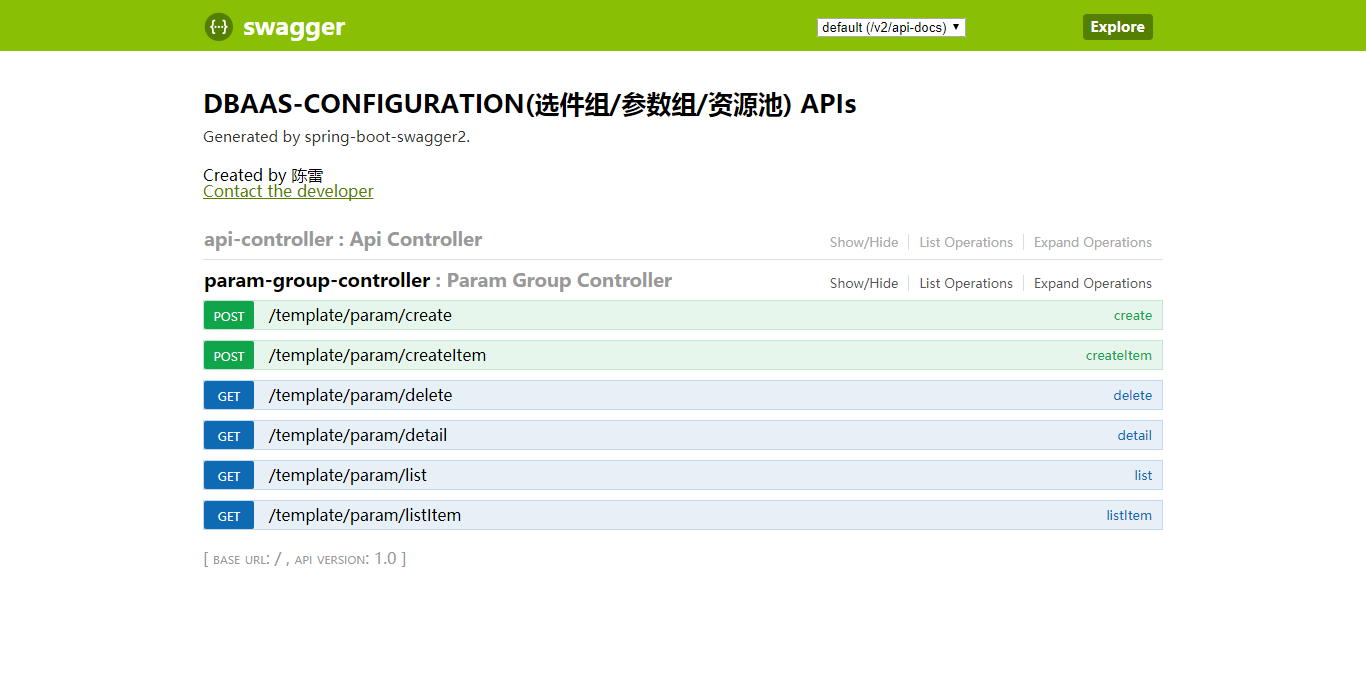The width and height of the screenshot is (1366, 675).
Task: Click GET badge for /template/param/detail
Action: coord(229,436)
